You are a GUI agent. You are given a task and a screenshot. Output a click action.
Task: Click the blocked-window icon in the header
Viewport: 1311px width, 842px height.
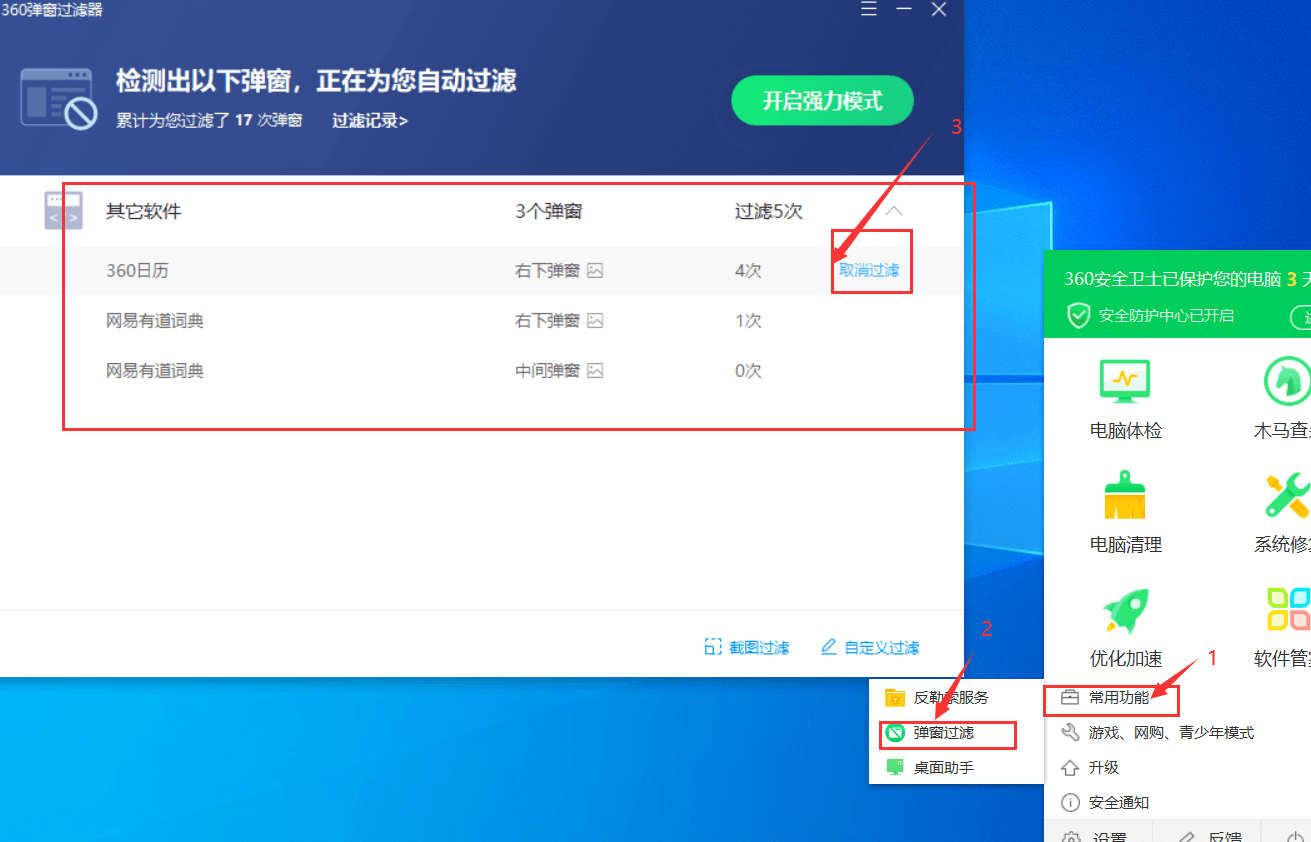pyautogui.click(x=58, y=98)
